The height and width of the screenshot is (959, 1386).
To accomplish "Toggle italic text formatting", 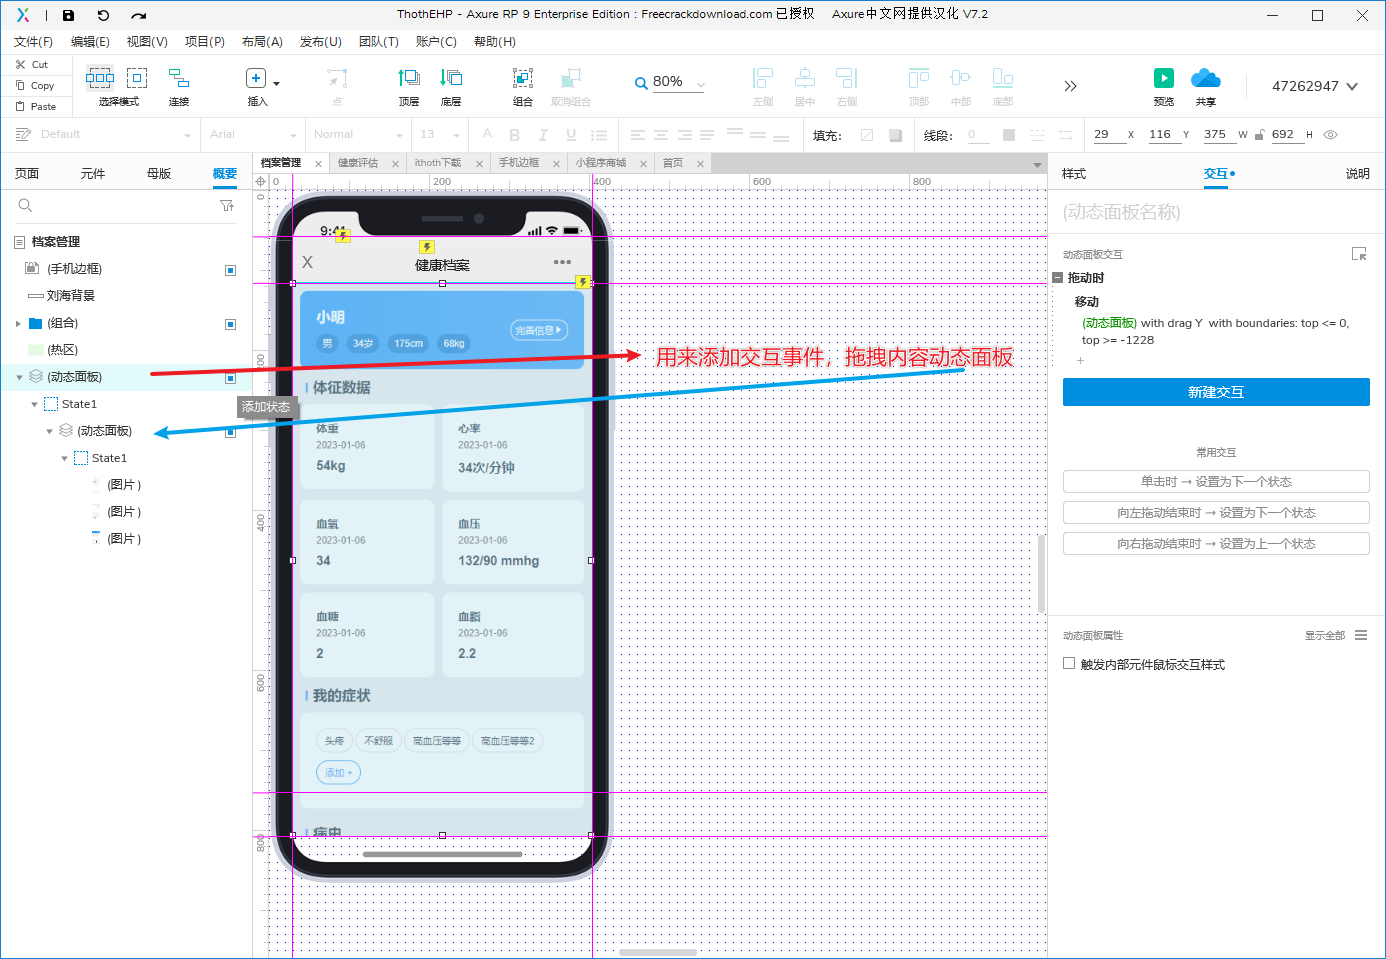I will click(x=543, y=135).
